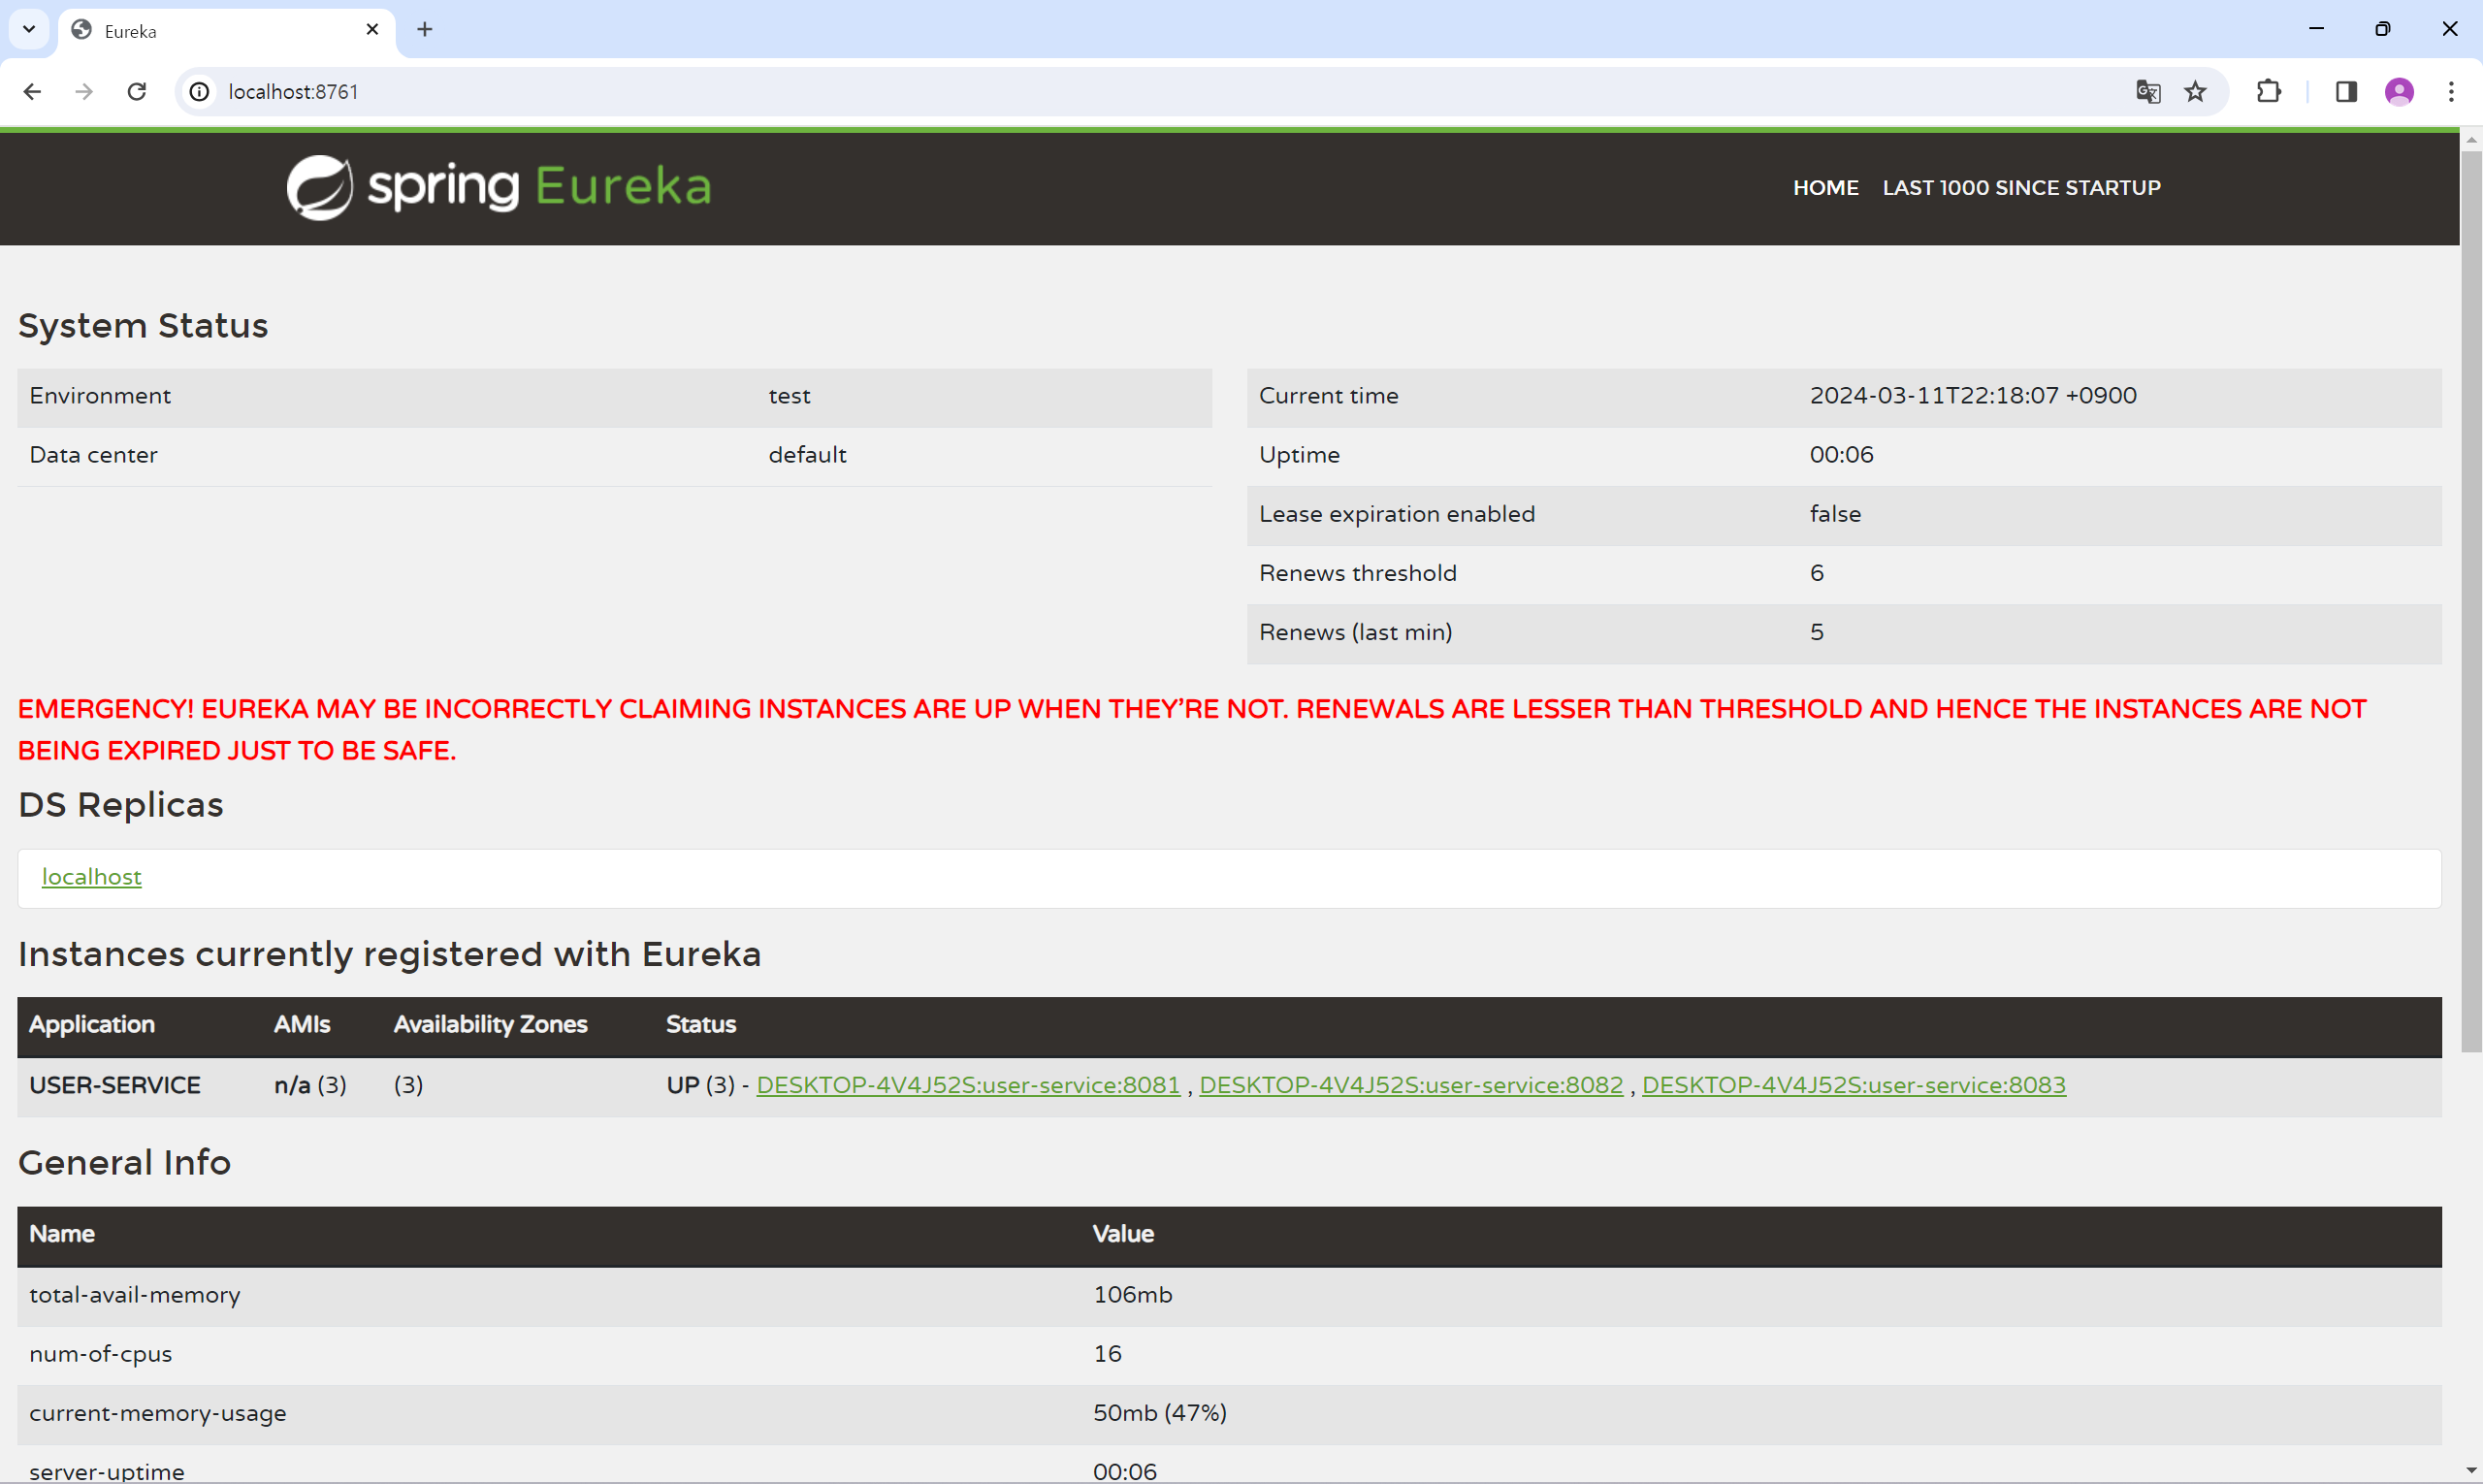Open user-service:8081 instance link

tap(967, 1085)
